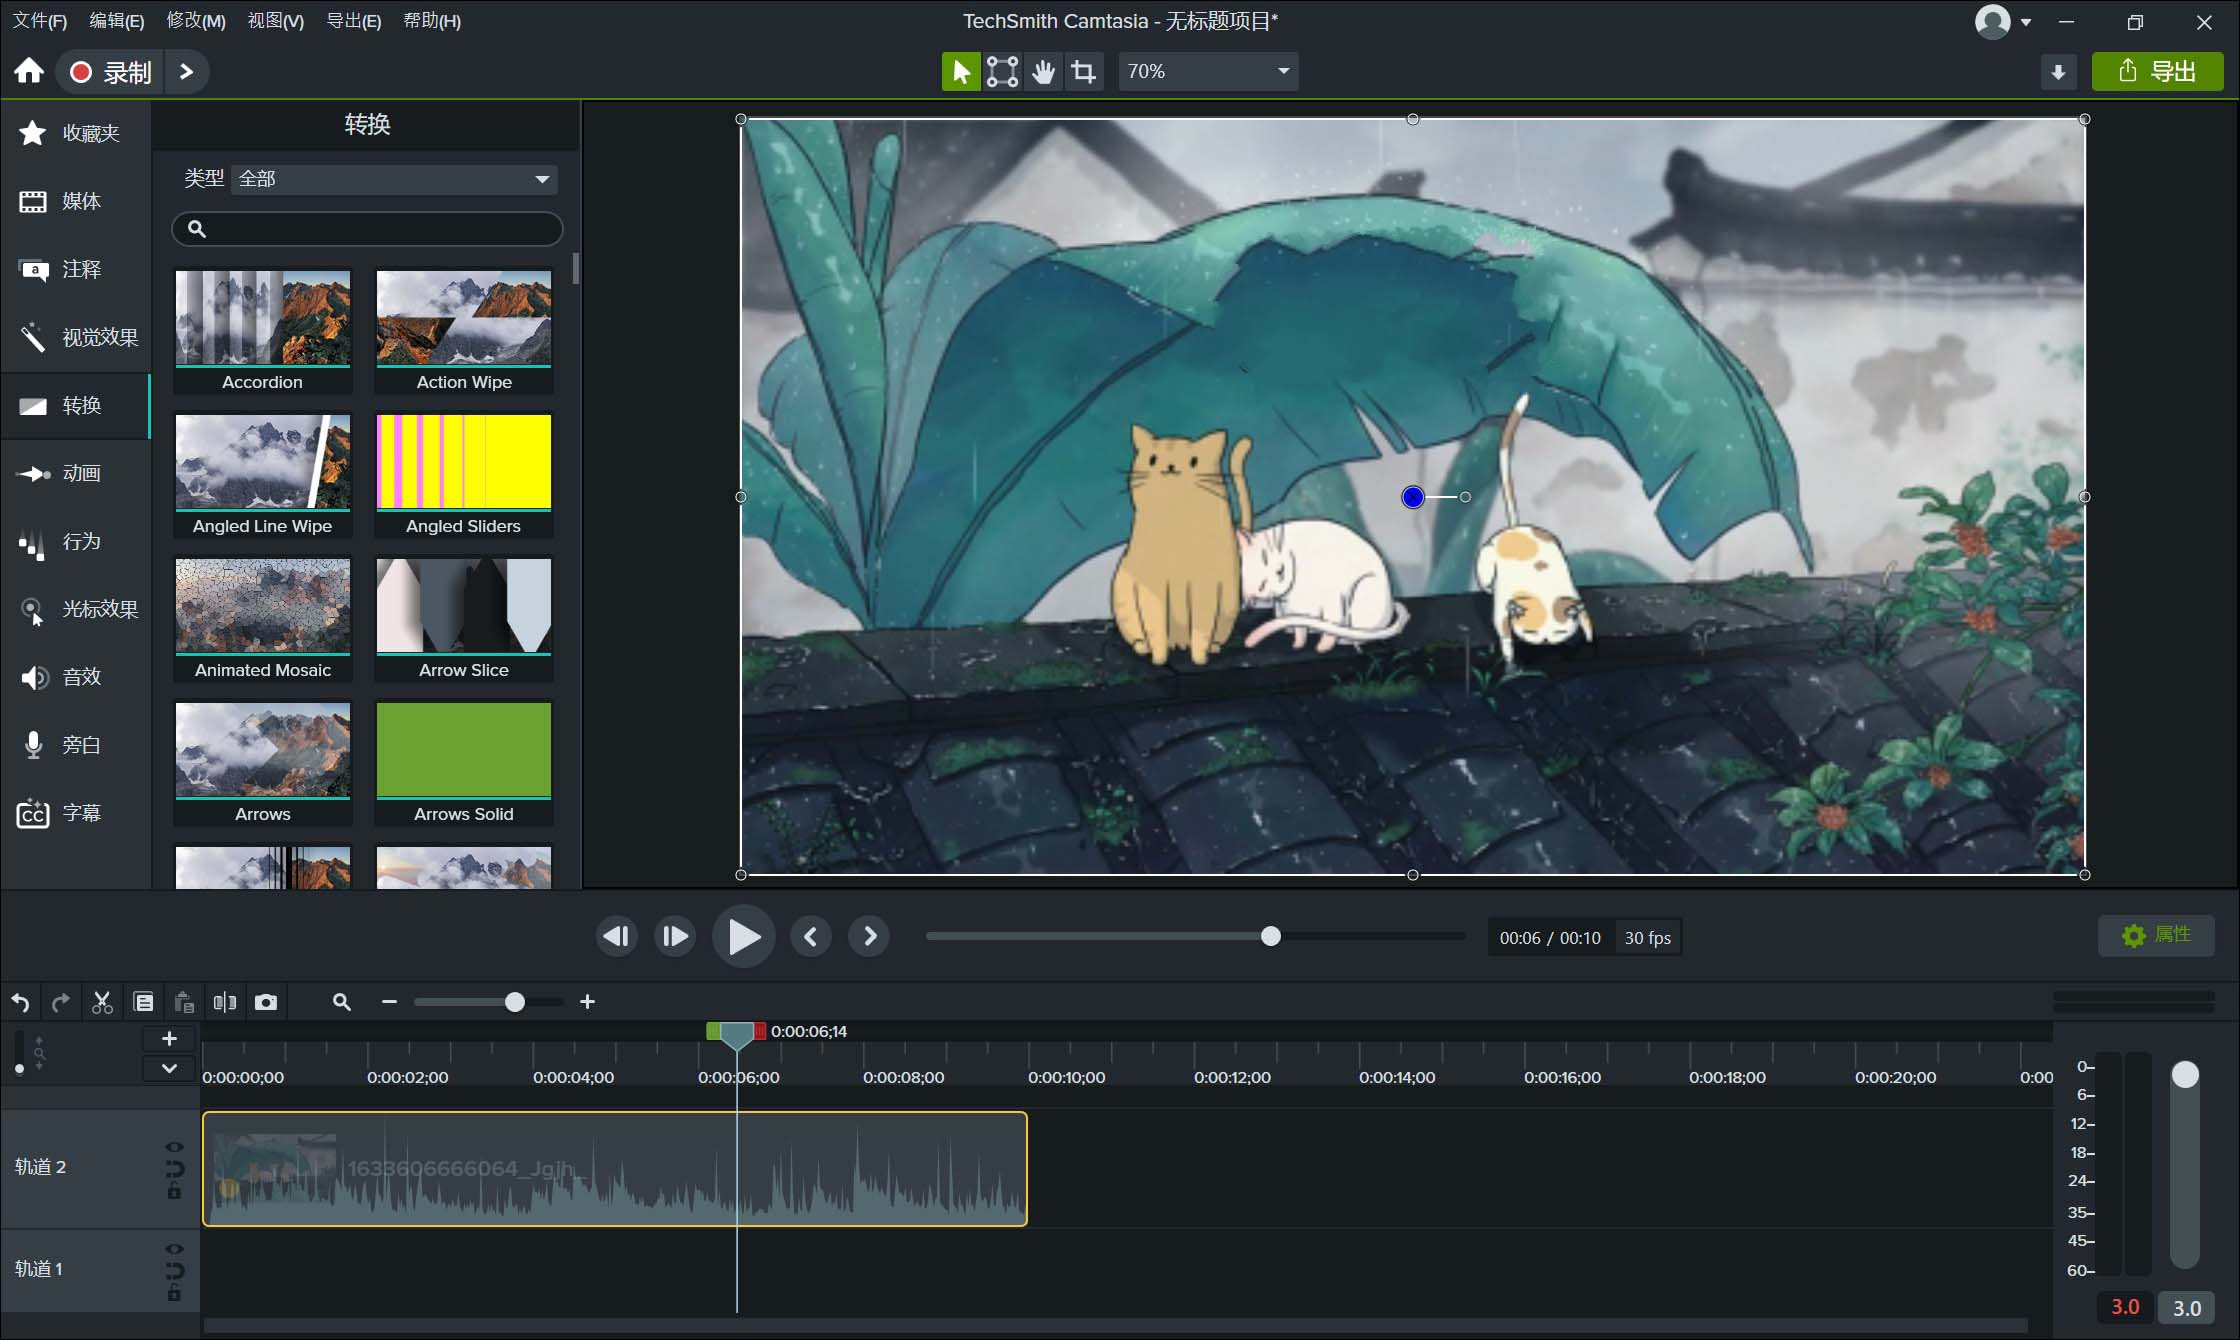
Task: Toggle lock on 轨道 2
Action: 174,1190
